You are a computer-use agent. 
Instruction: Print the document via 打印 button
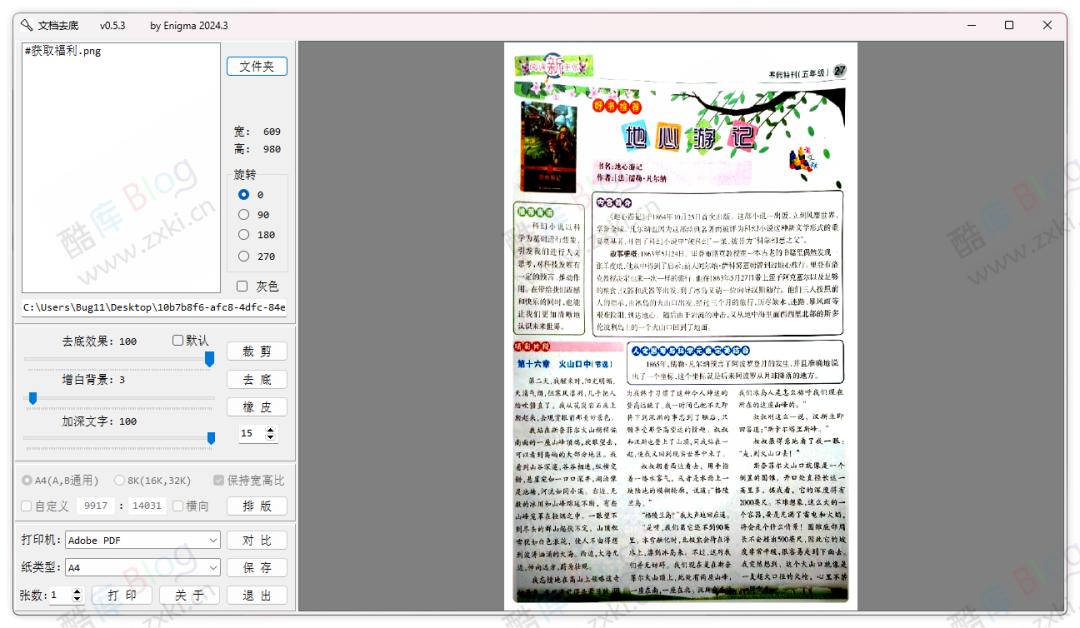point(122,594)
